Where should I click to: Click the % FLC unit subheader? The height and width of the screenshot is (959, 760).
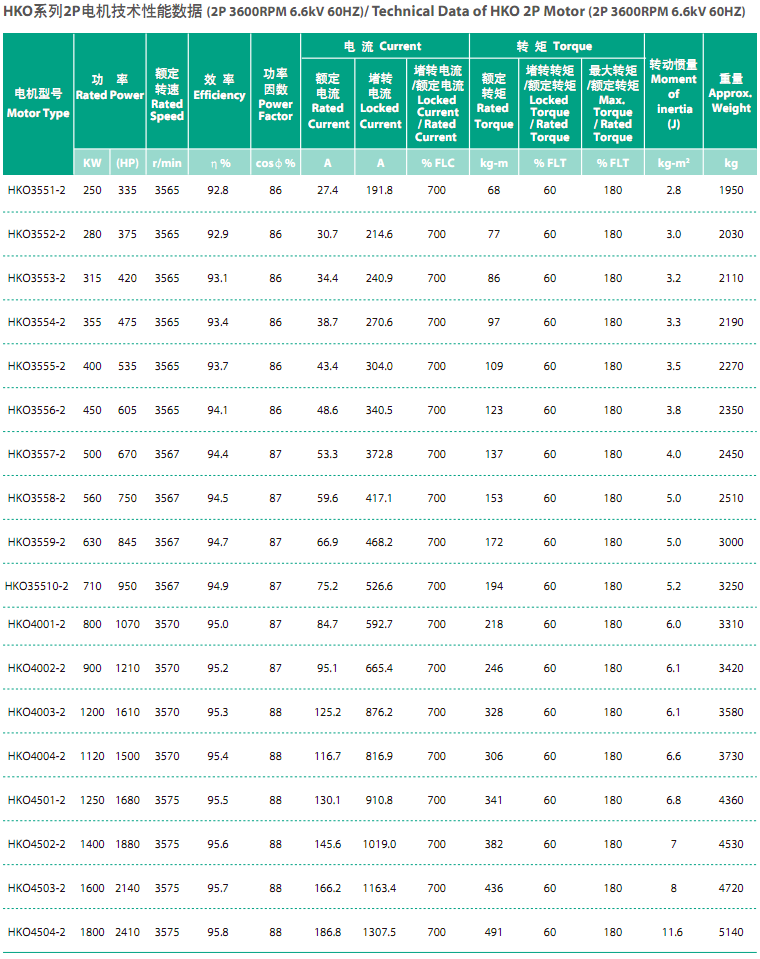[438, 163]
